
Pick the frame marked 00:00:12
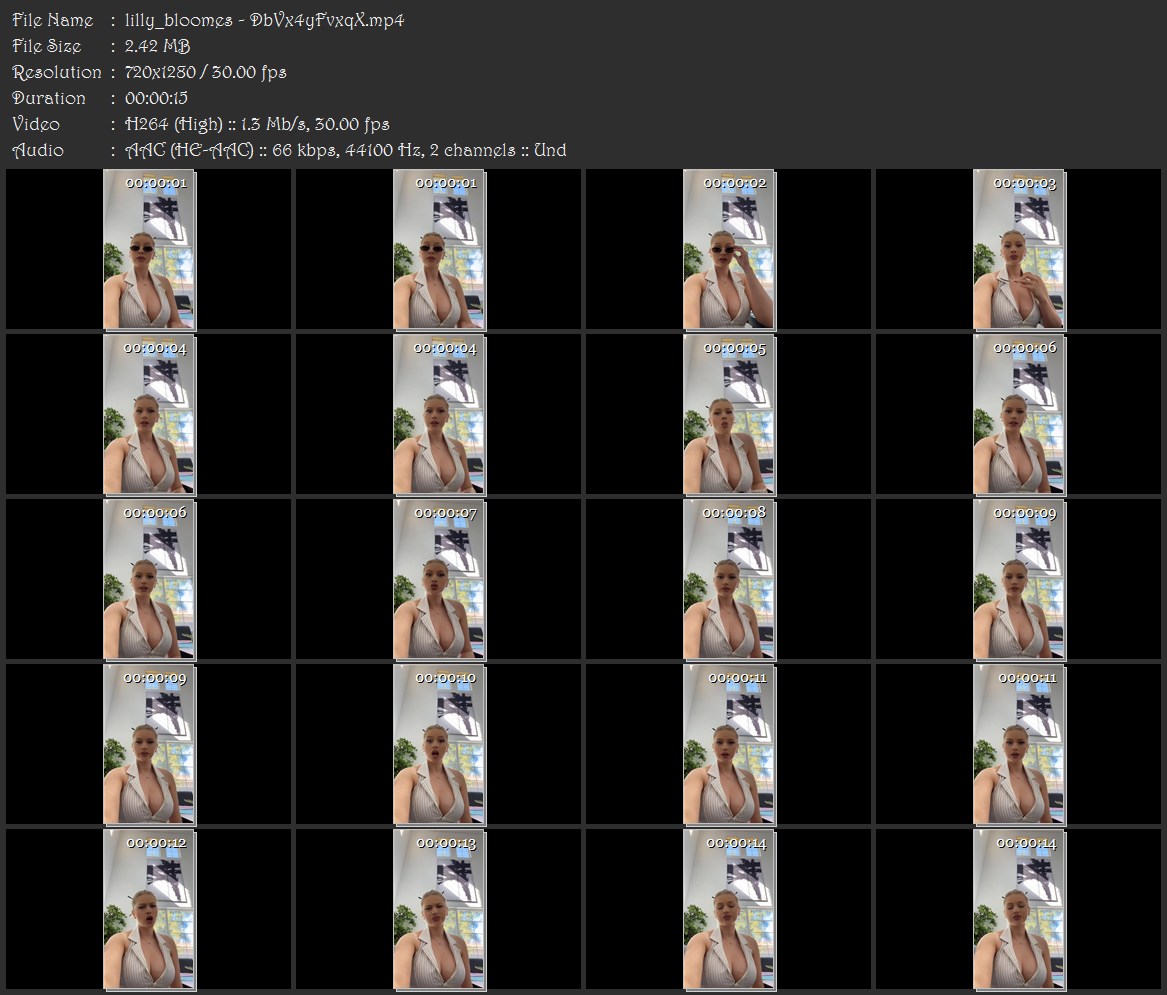(149, 910)
